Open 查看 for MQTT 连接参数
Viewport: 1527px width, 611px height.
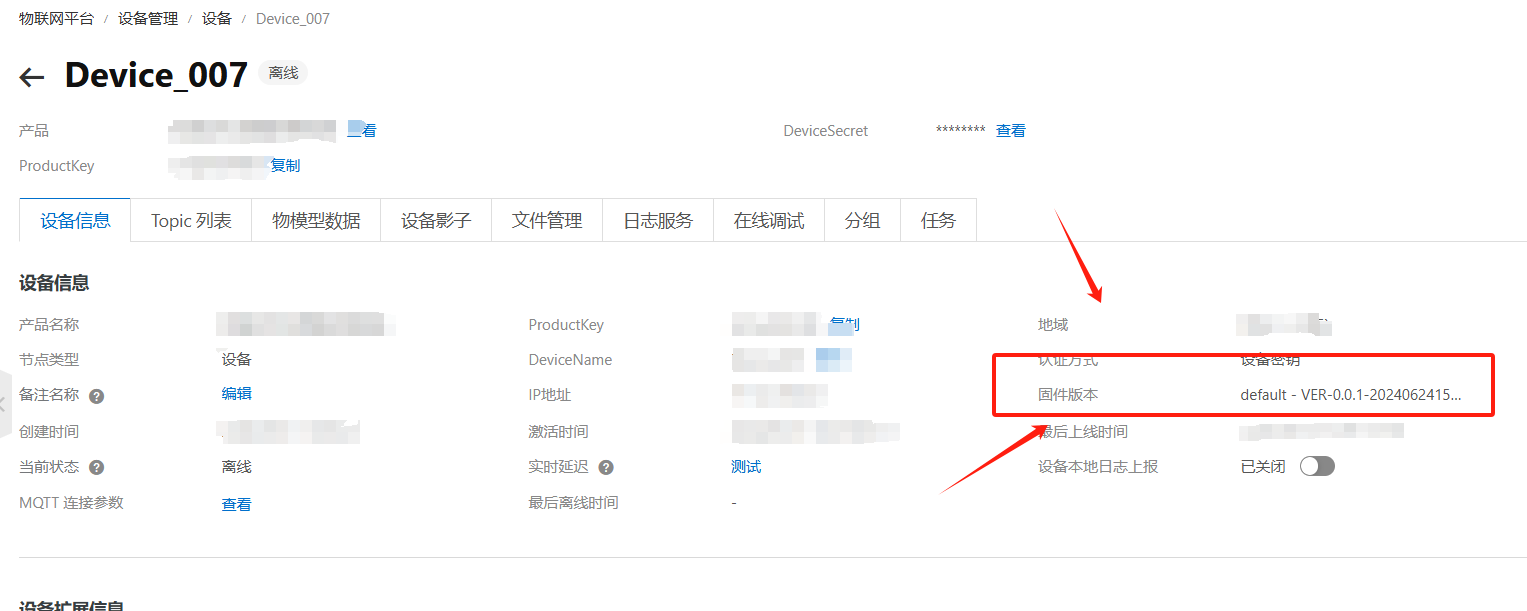(236, 502)
